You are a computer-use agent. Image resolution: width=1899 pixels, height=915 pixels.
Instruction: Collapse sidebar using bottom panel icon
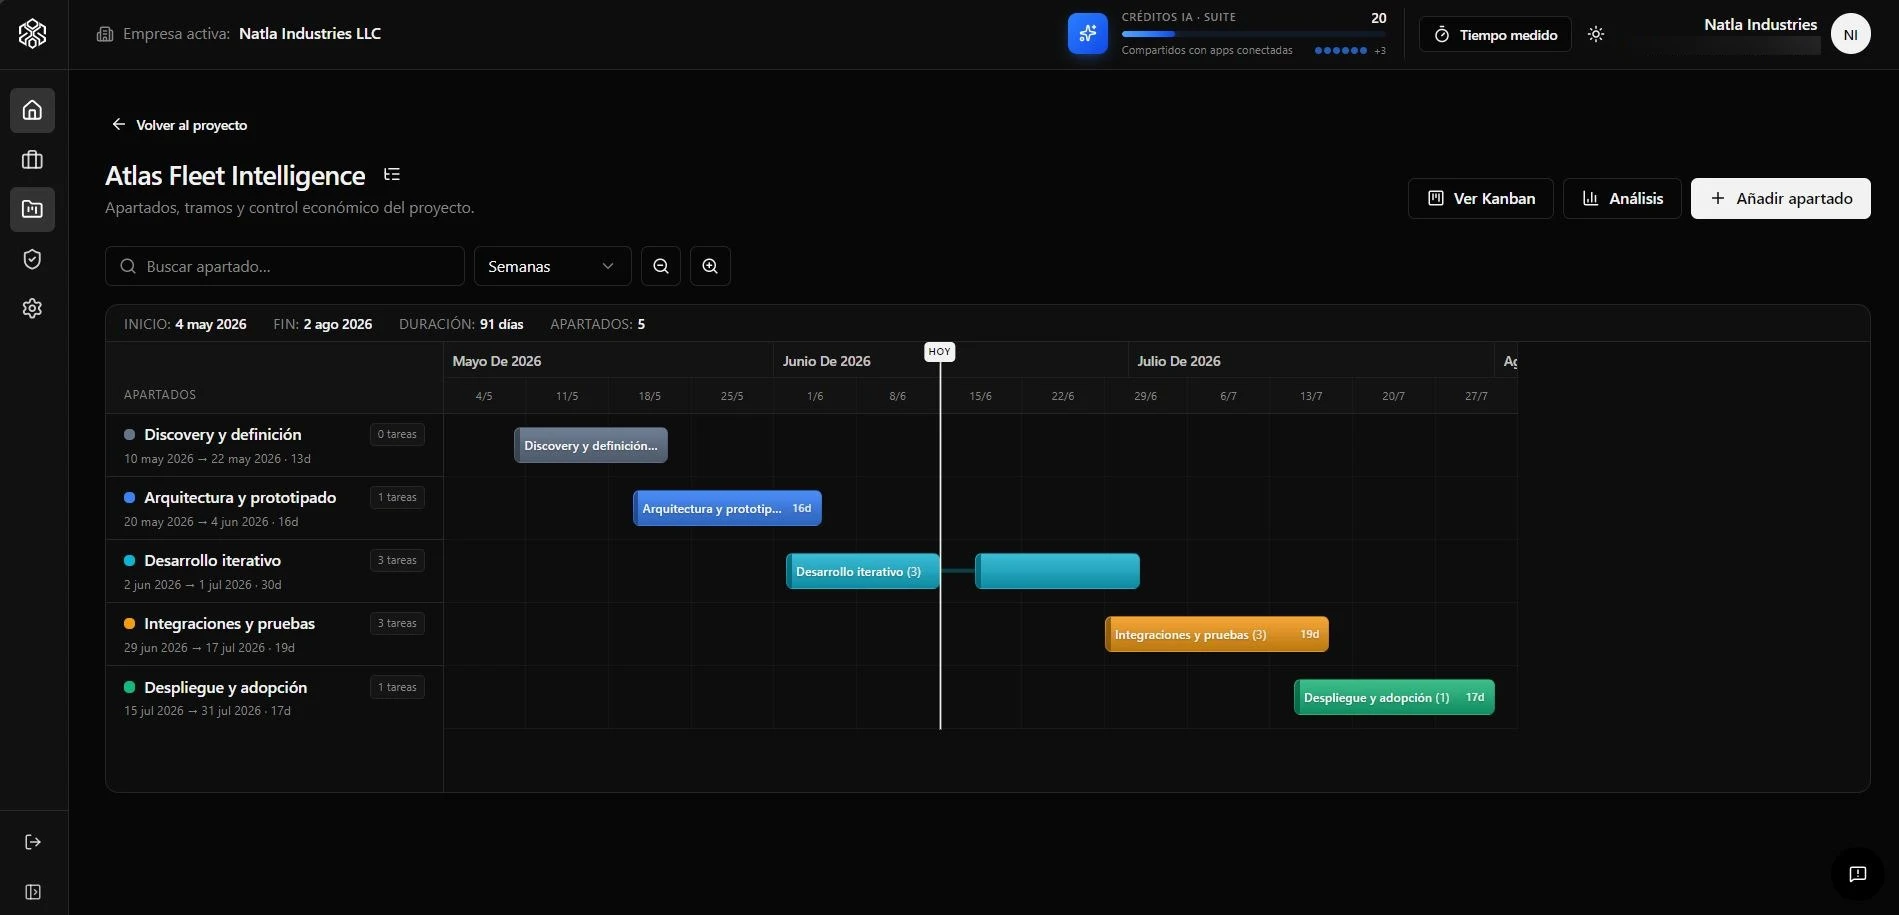pyautogui.click(x=32, y=892)
